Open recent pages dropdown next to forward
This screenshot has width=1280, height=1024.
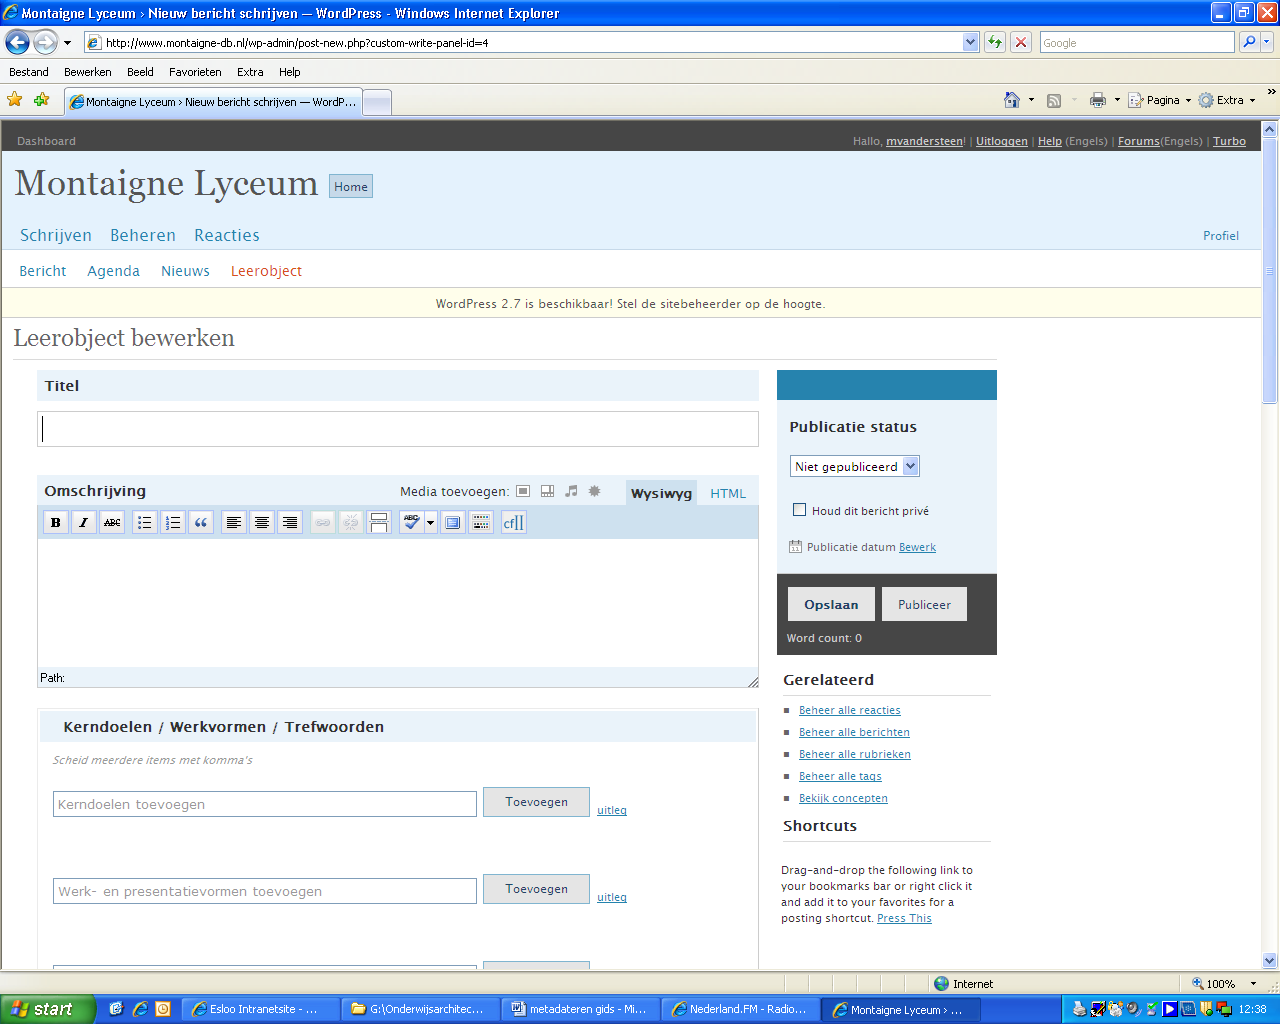[67, 43]
